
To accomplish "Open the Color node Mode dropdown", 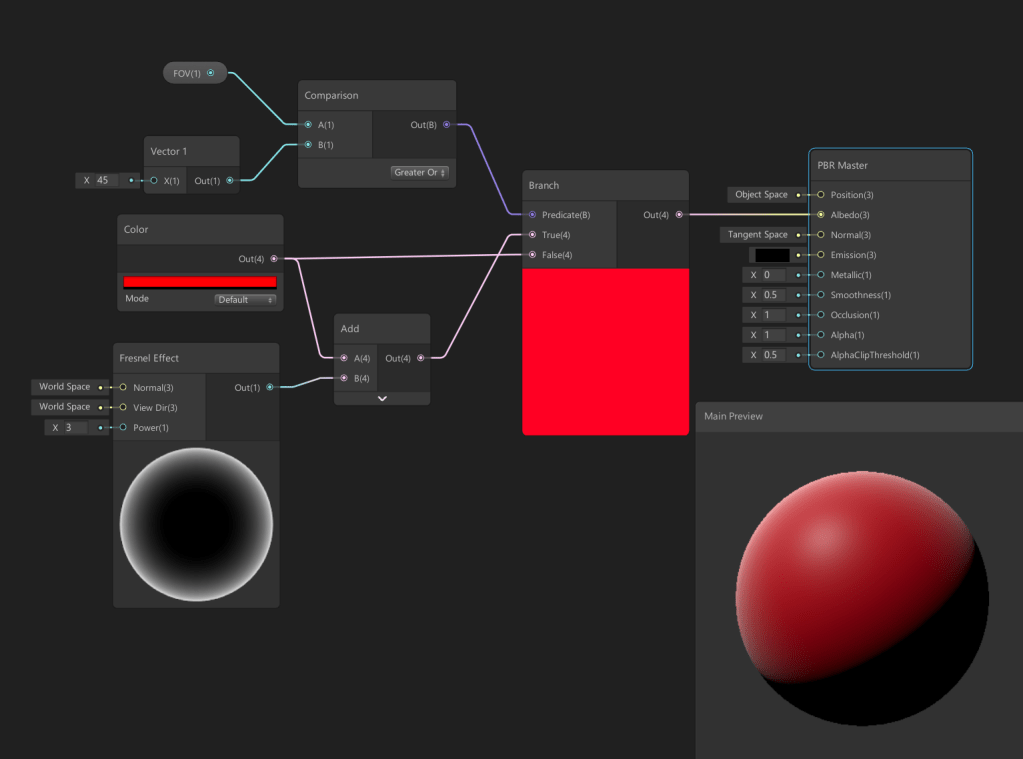I will point(245,299).
